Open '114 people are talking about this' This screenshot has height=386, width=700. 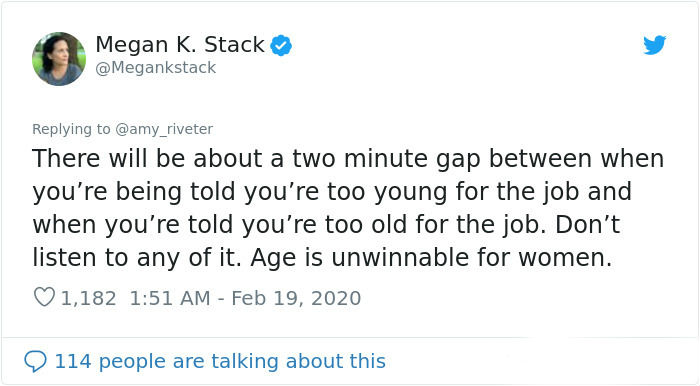(220, 361)
